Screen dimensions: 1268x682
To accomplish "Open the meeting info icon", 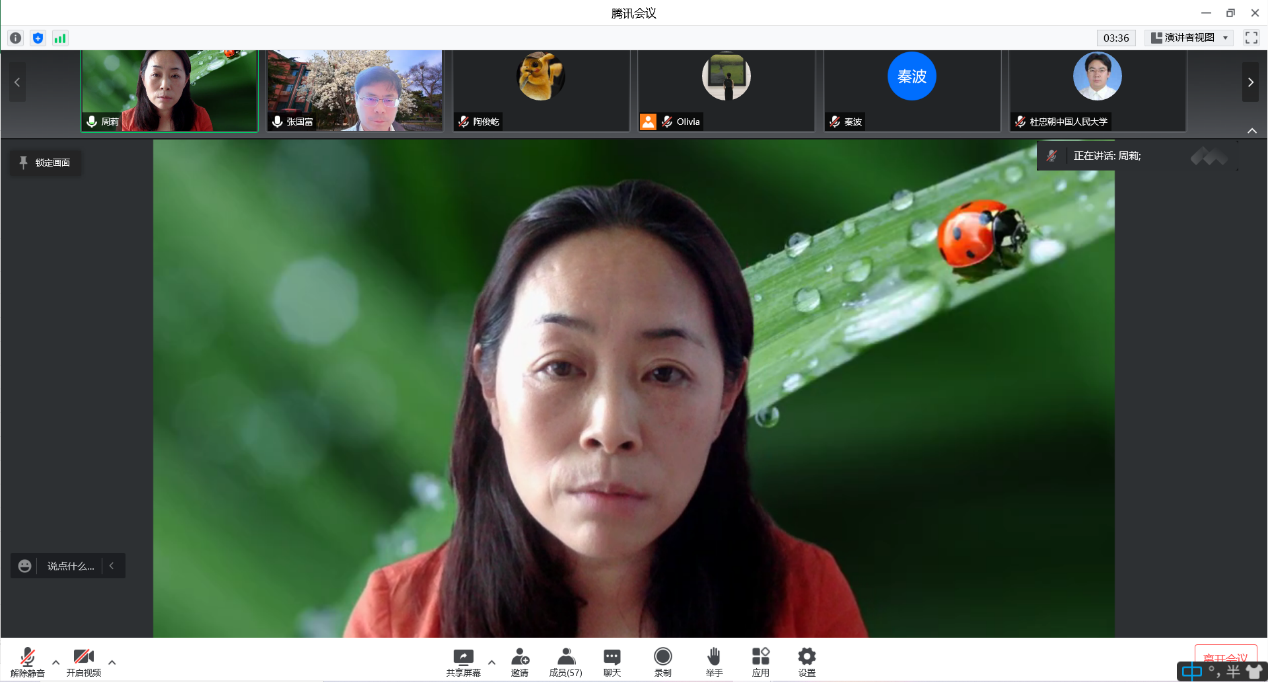I will coord(16,38).
